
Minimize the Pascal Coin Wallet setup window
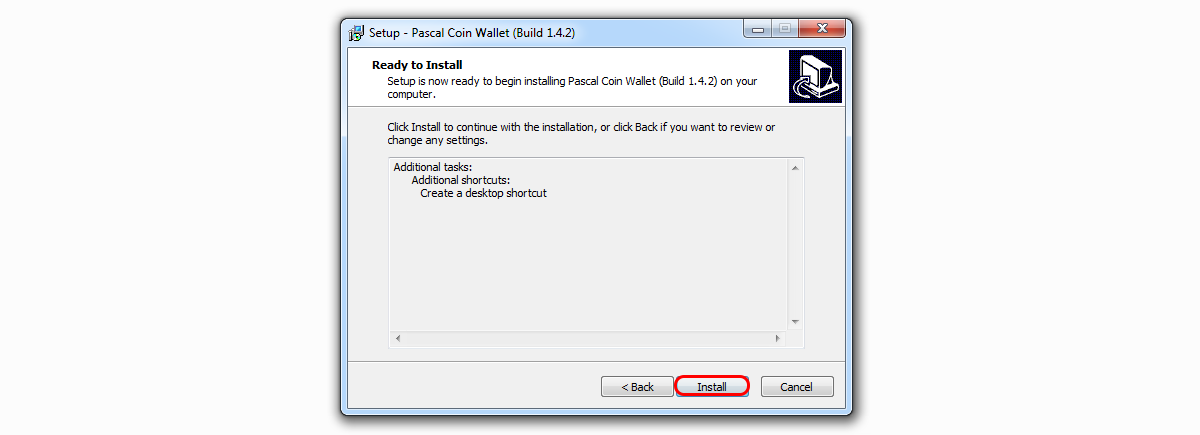757,29
